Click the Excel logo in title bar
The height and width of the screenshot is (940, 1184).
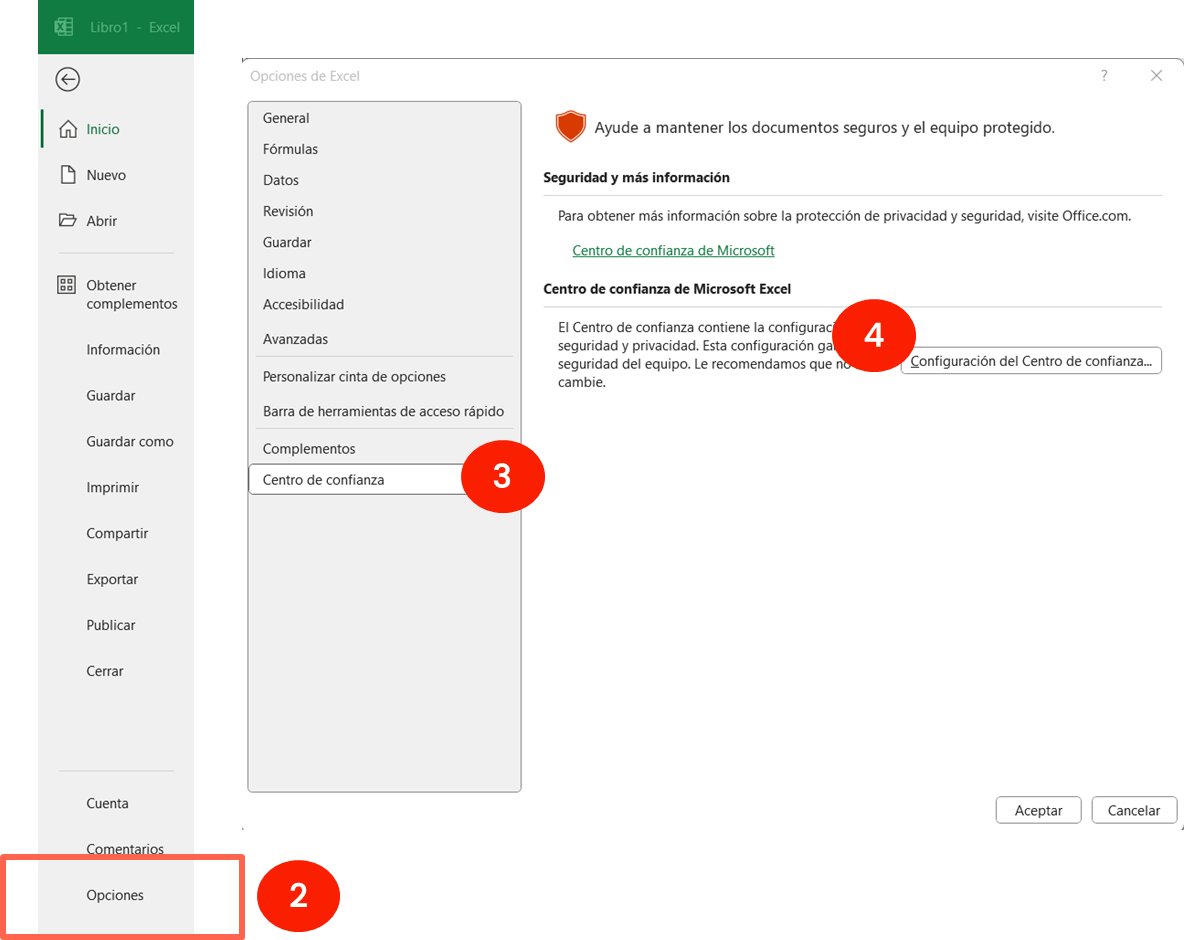pos(64,27)
